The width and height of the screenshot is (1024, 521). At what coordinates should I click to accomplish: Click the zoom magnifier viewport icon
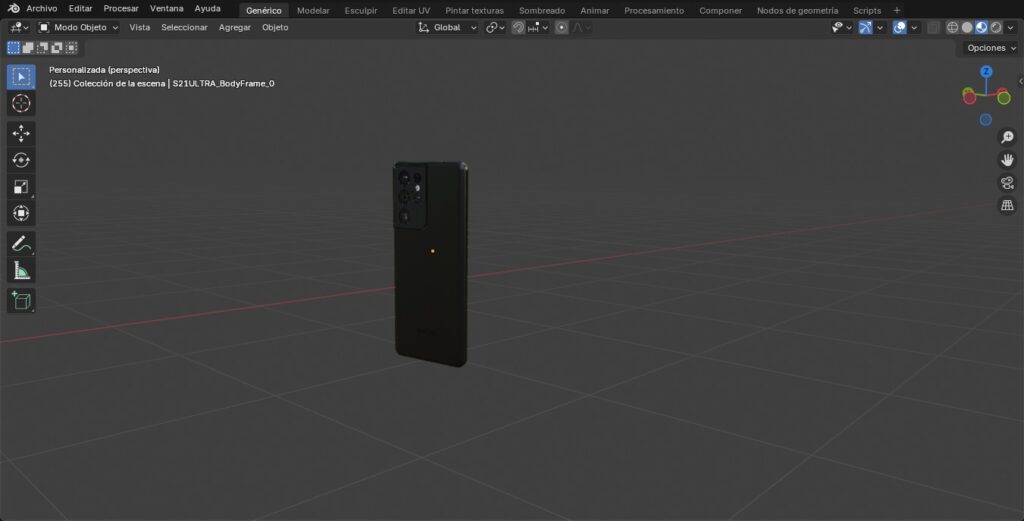[1007, 137]
